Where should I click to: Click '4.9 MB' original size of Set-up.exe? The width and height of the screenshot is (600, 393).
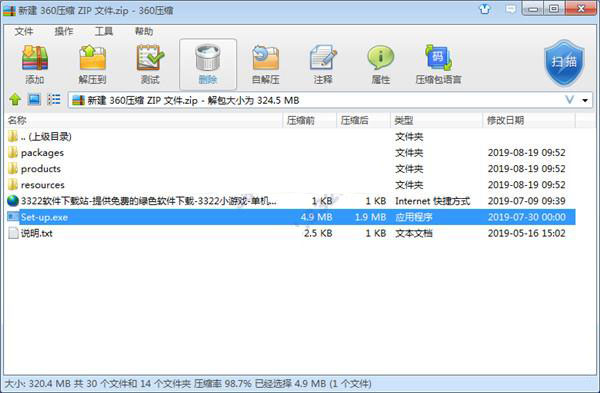pos(316,217)
